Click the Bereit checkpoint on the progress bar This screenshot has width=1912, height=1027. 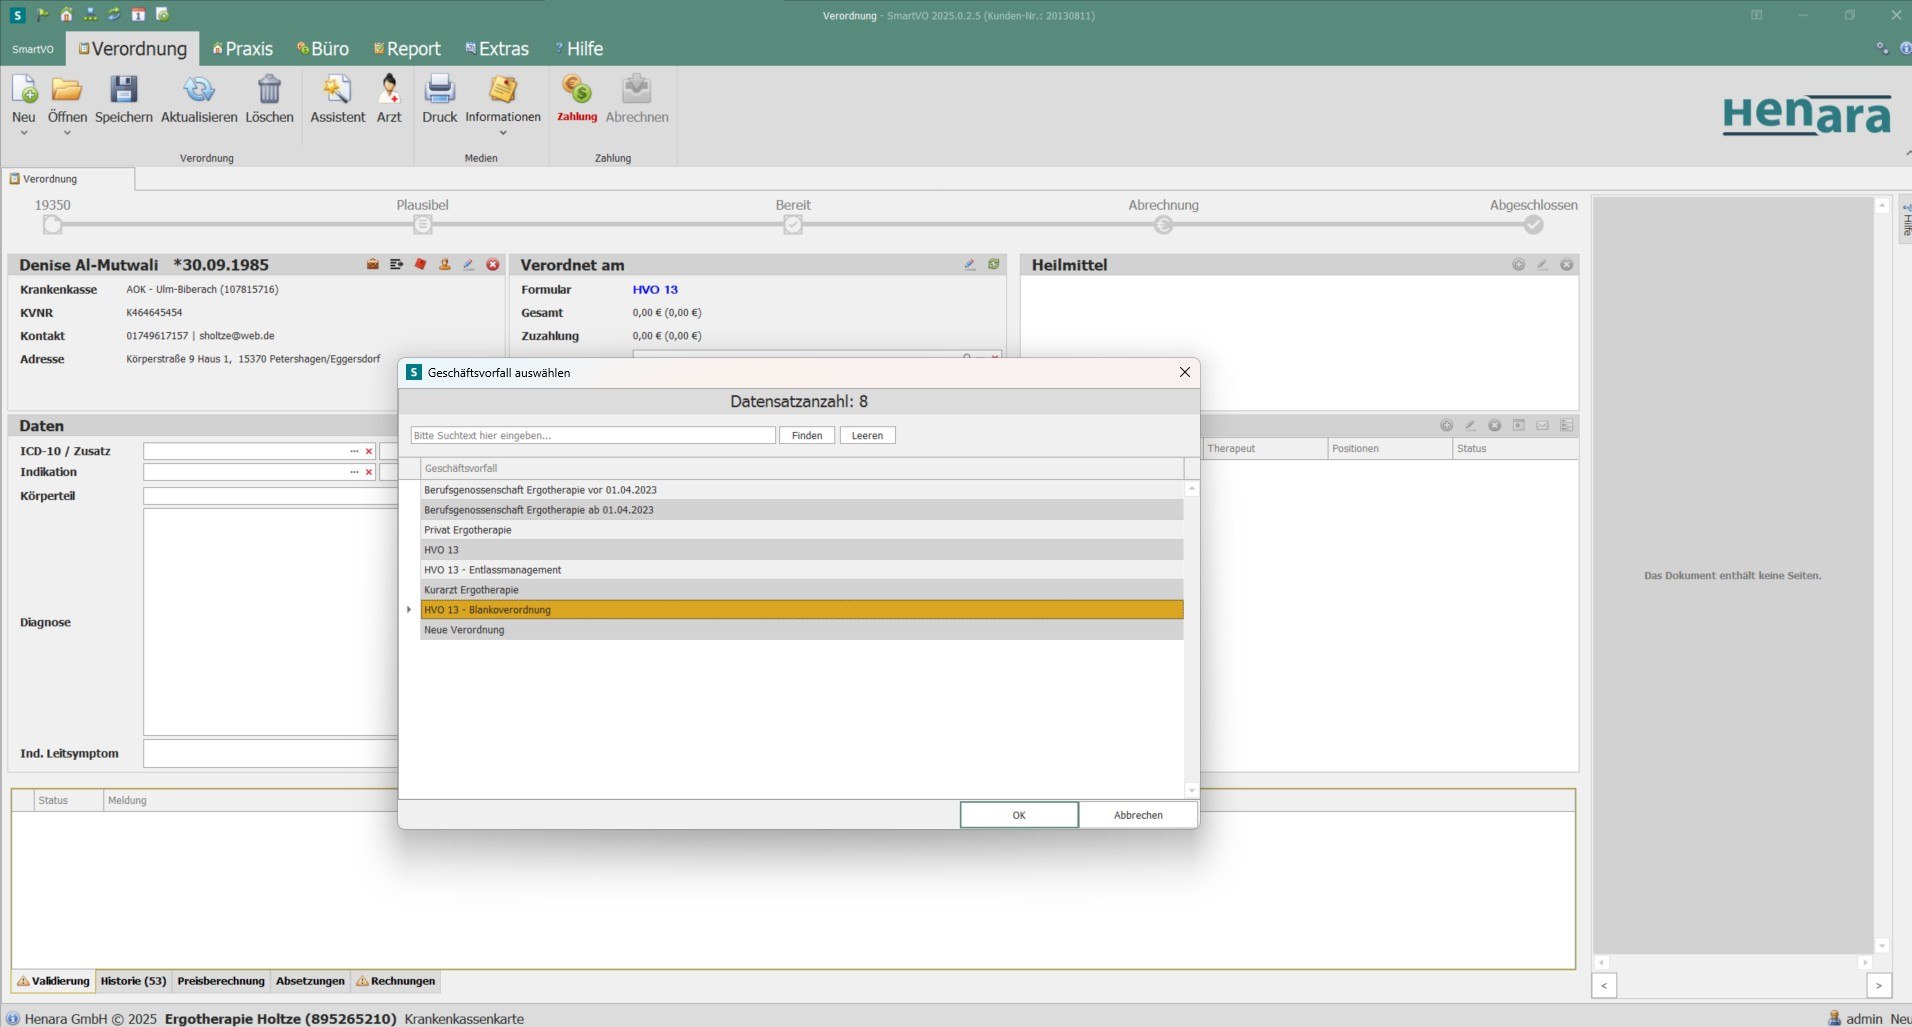[x=793, y=224]
